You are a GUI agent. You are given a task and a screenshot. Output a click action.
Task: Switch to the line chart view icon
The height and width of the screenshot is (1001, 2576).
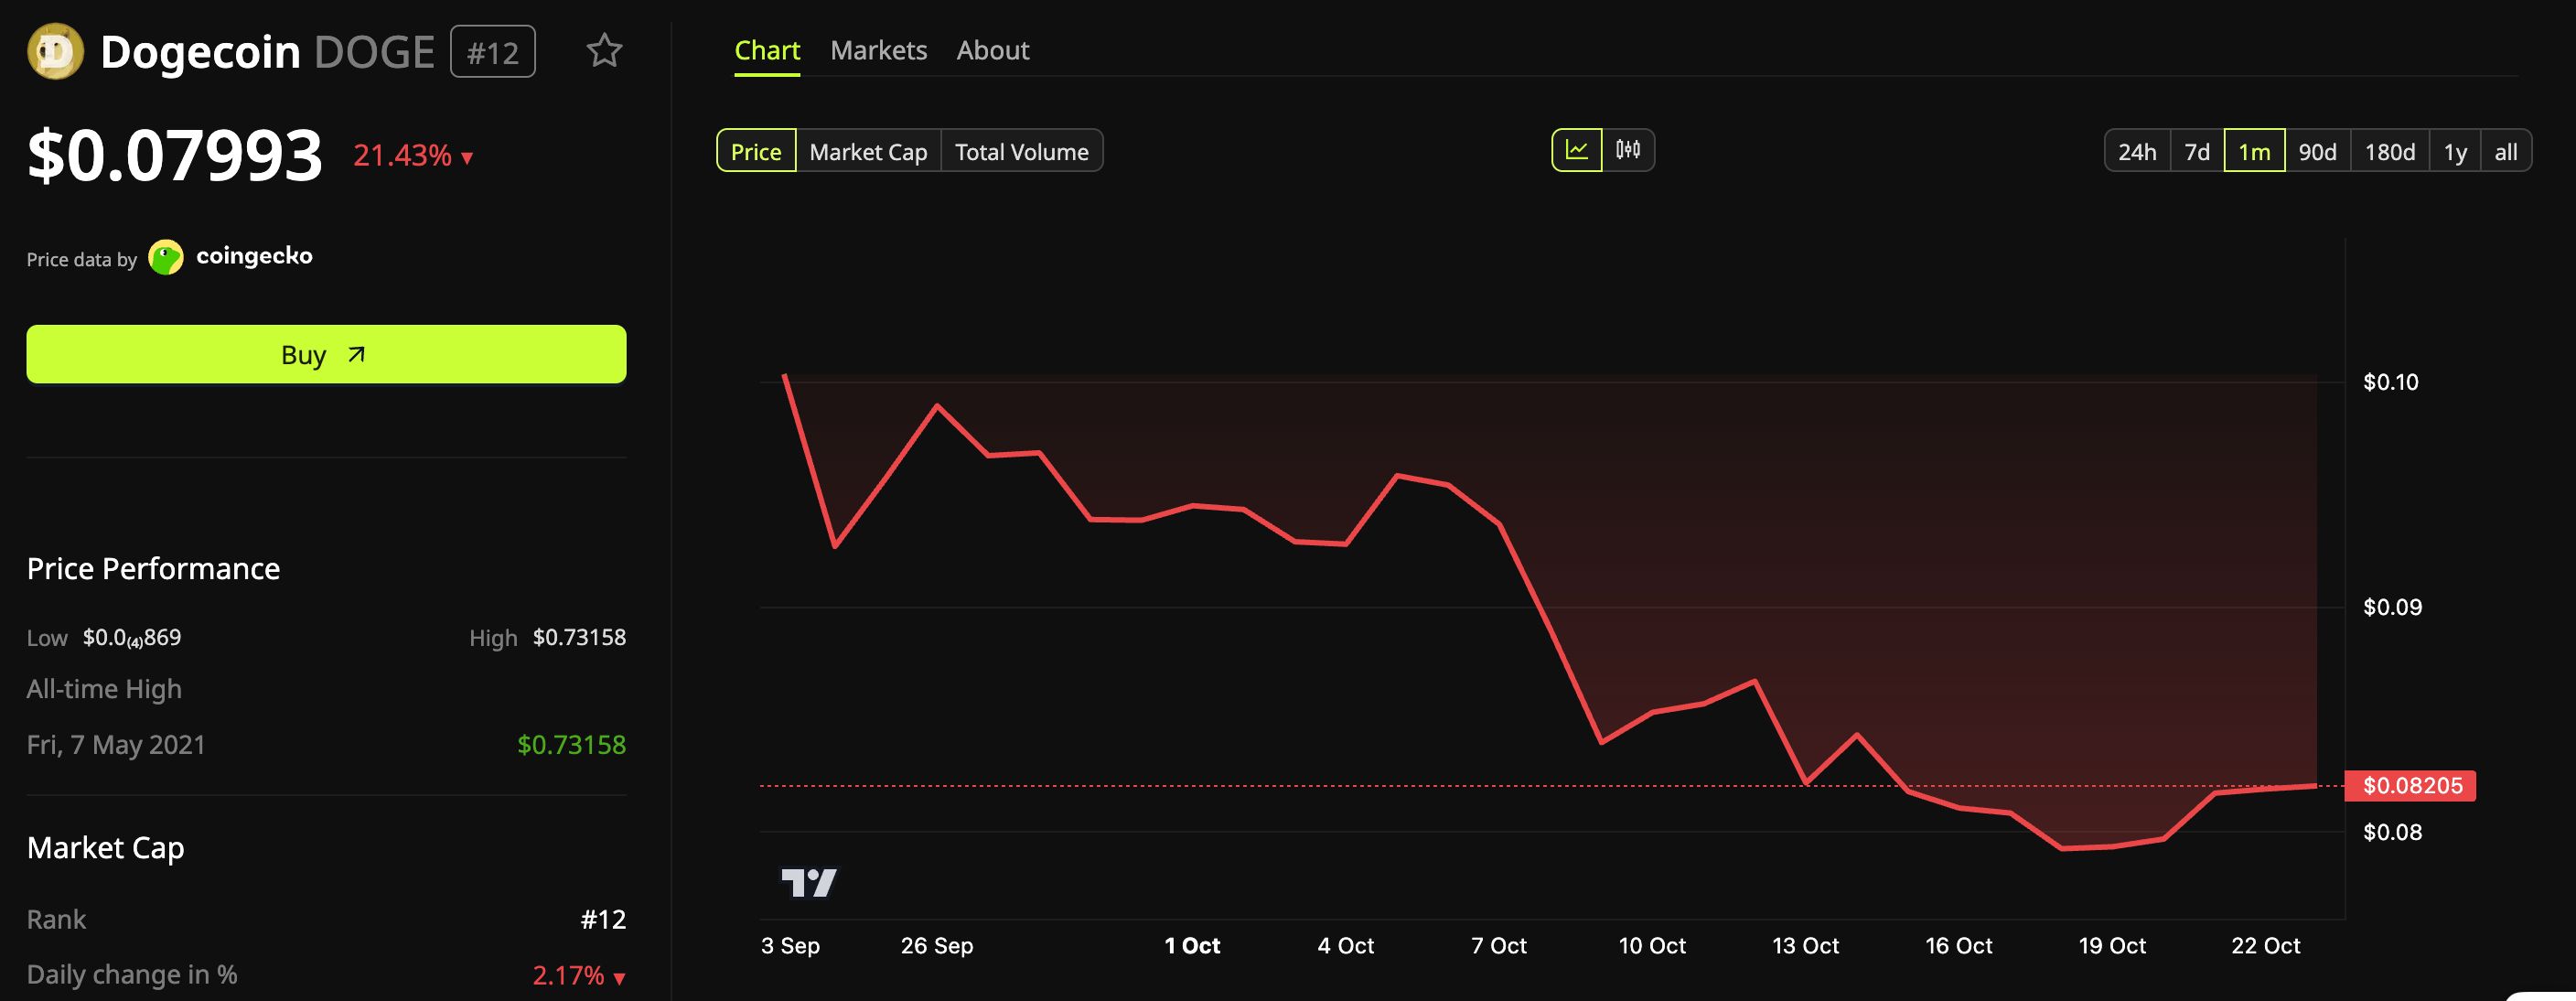[1577, 150]
